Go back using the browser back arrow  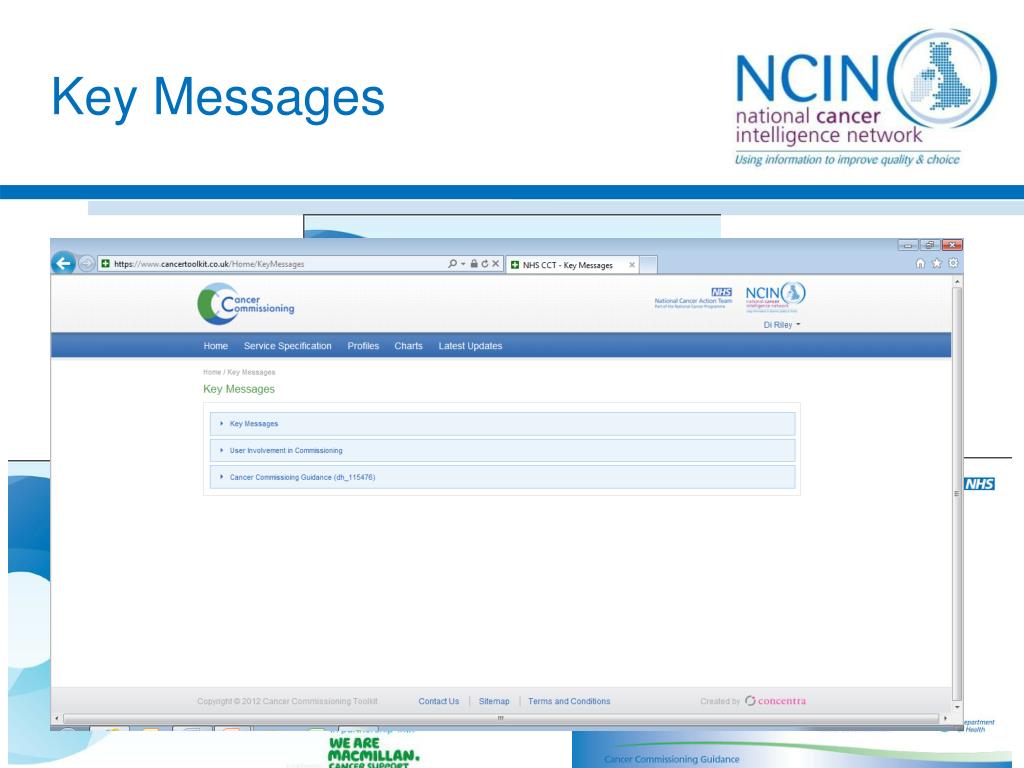pos(63,263)
